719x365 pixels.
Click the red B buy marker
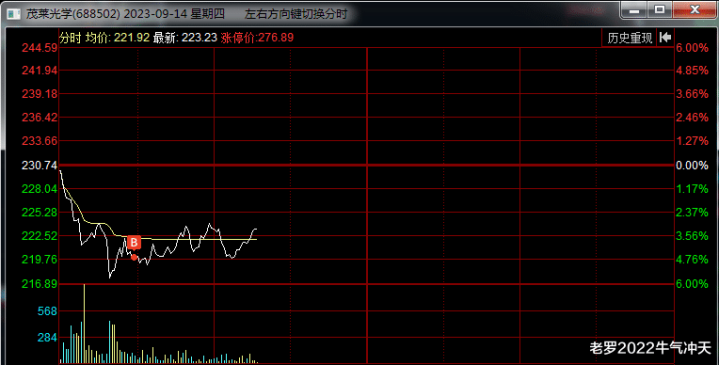(133, 242)
